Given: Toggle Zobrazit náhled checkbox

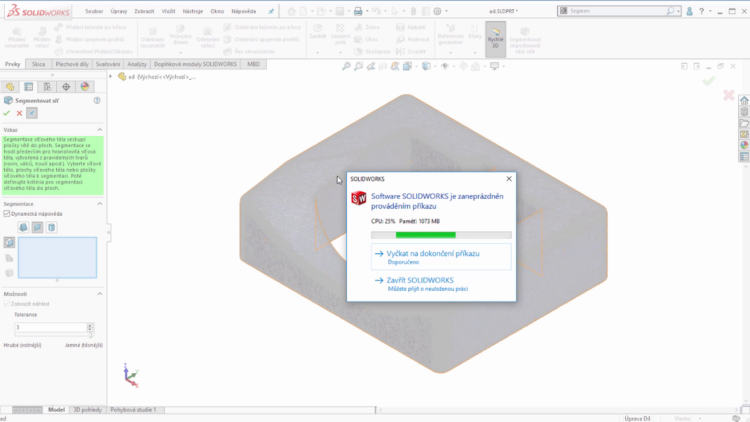Looking at the screenshot, I should point(7,304).
